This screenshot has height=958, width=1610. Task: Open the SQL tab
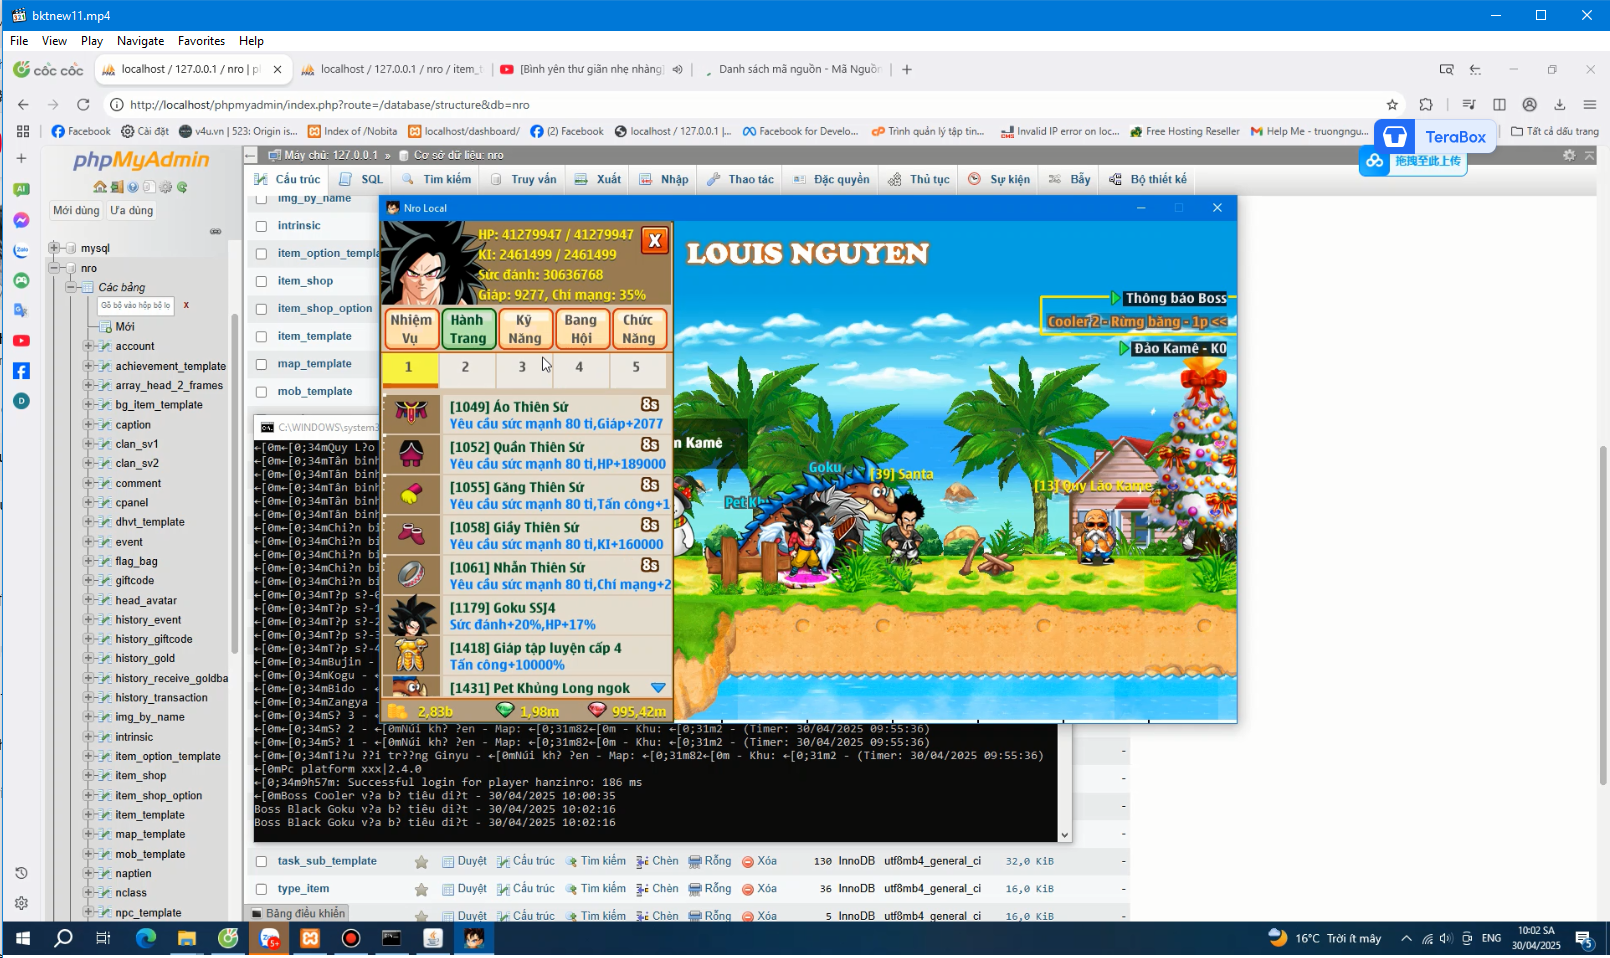point(361,179)
